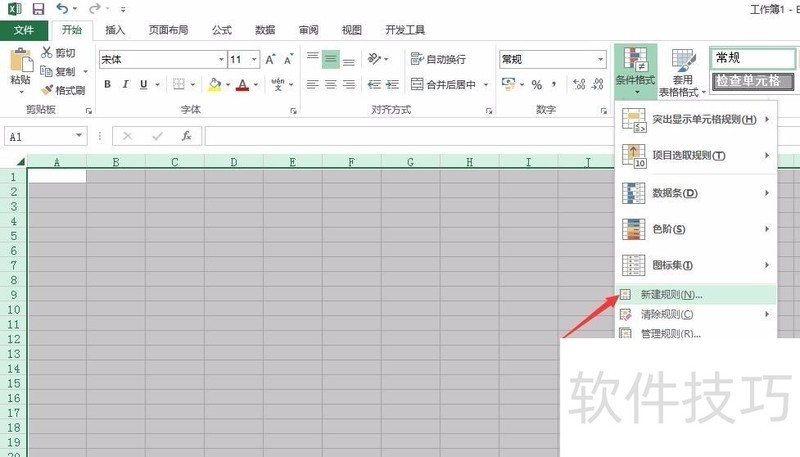Switch to the 插入 tab
Screen dimensions: 800x457
[115, 30]
